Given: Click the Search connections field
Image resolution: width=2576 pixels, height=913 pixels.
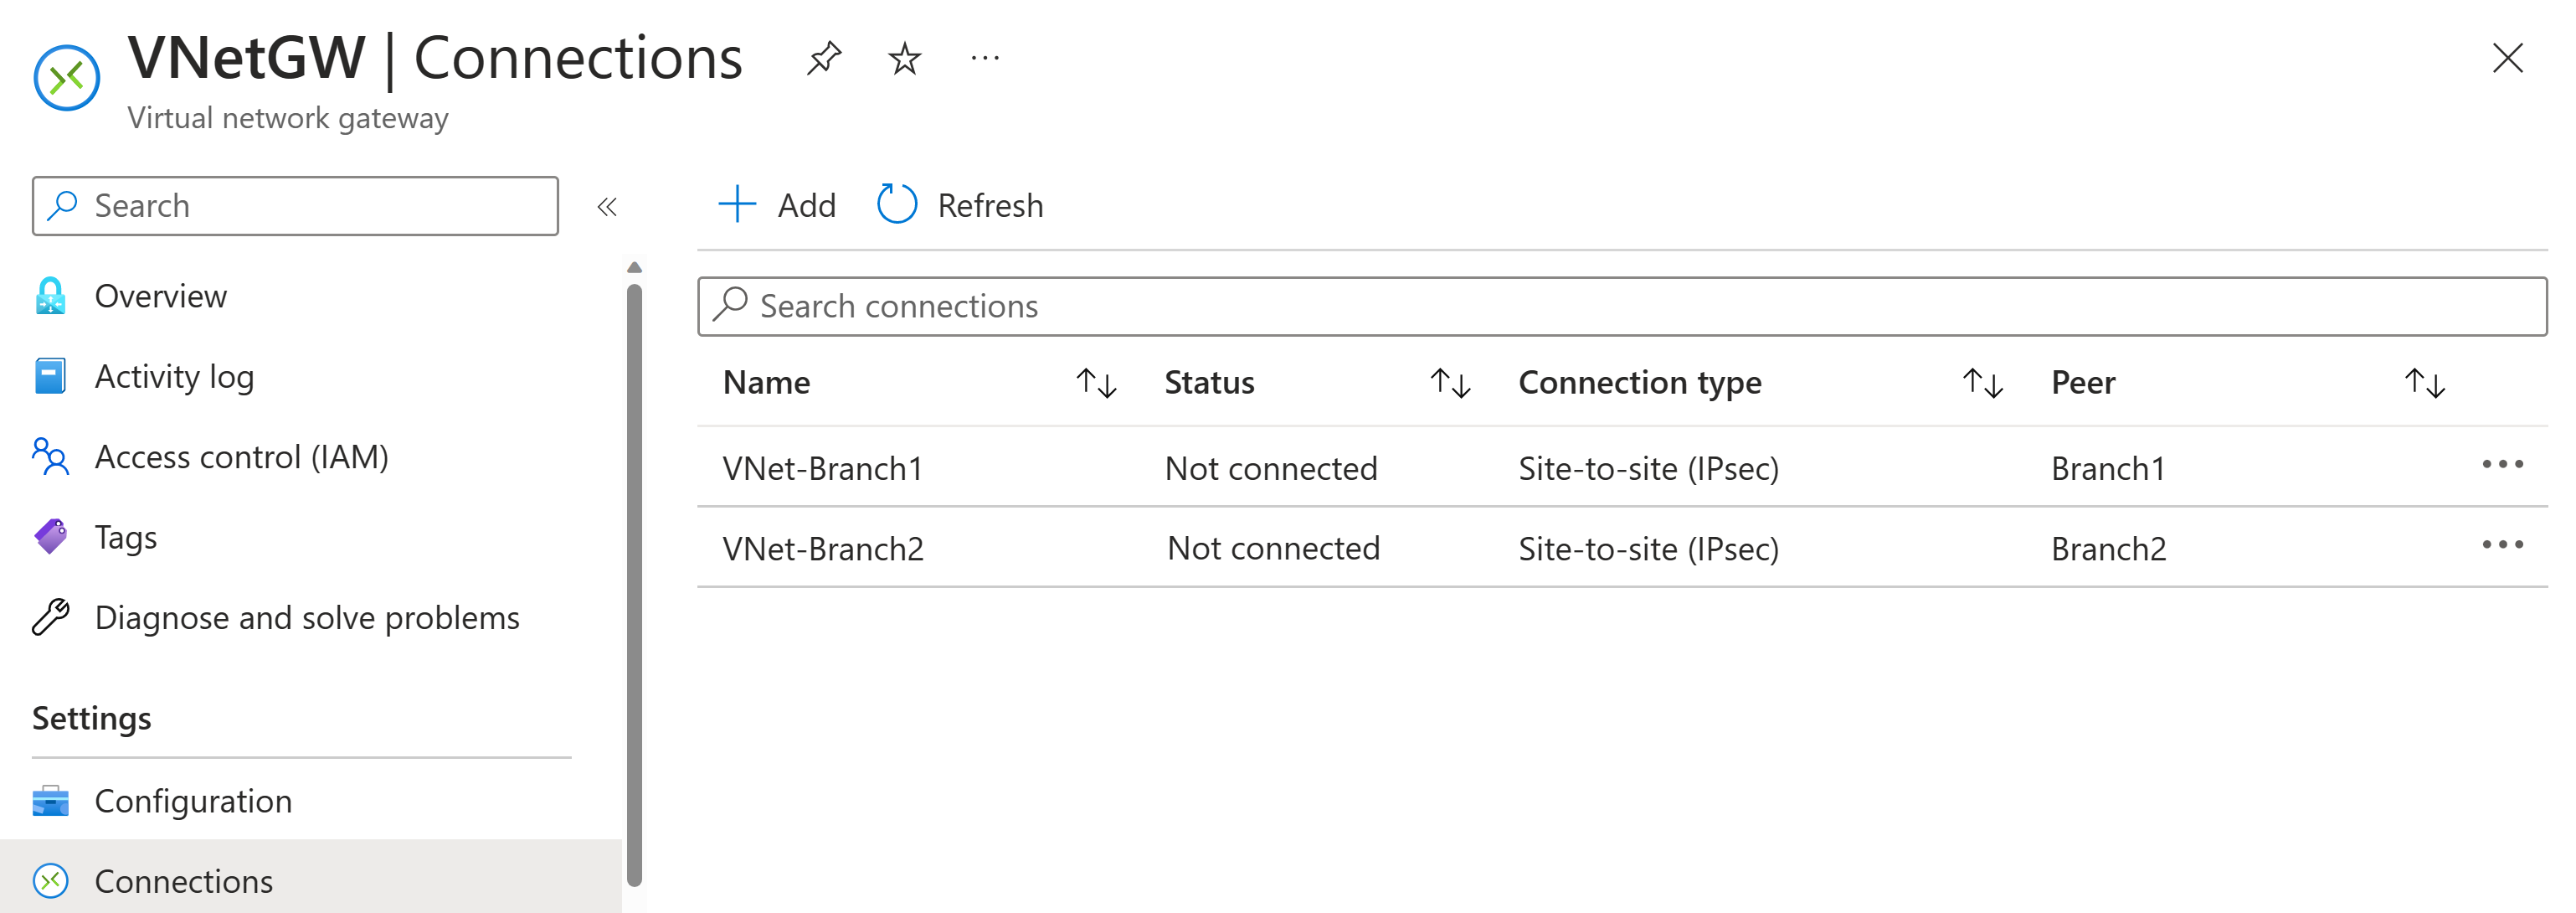Looking at the screenshot, I should (x=1620, y=306).
